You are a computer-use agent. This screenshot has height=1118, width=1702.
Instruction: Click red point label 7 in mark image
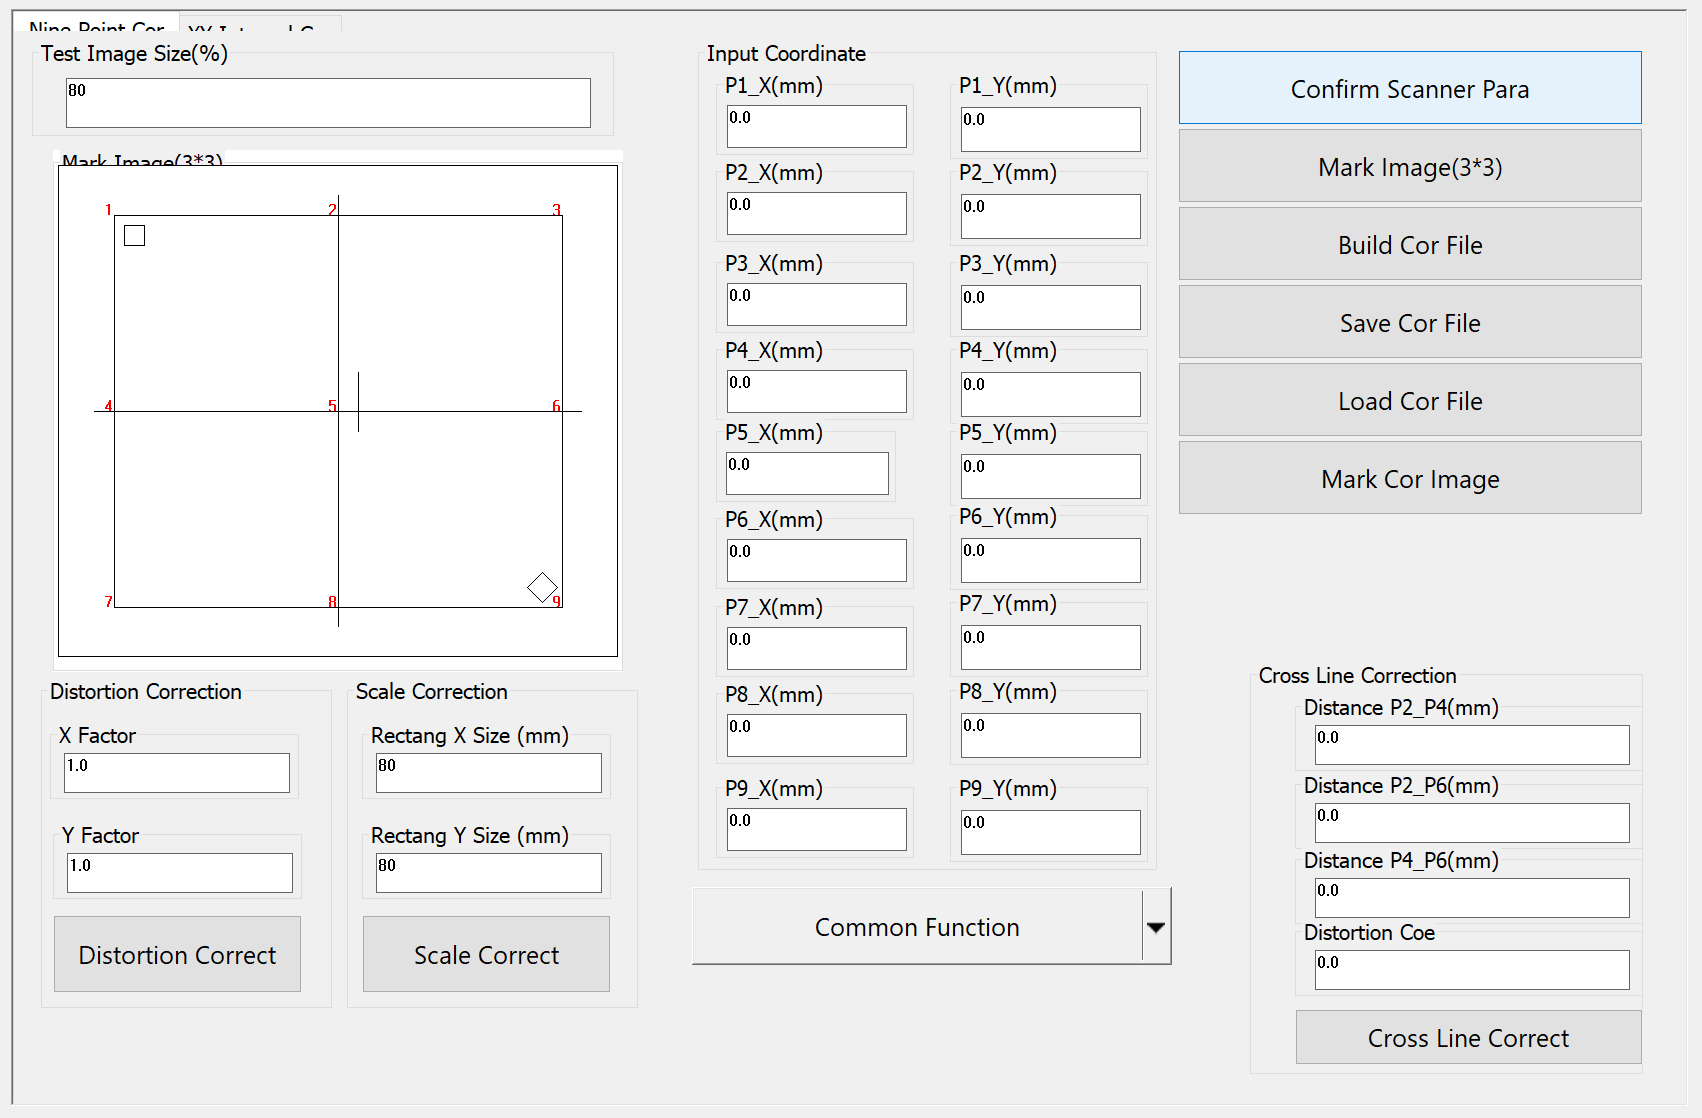108,602
